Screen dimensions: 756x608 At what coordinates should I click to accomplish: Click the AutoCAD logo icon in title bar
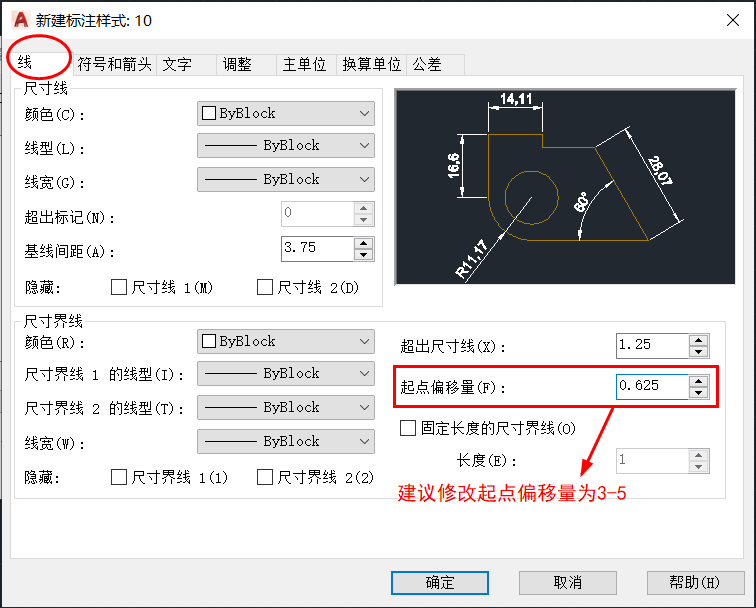21,20
